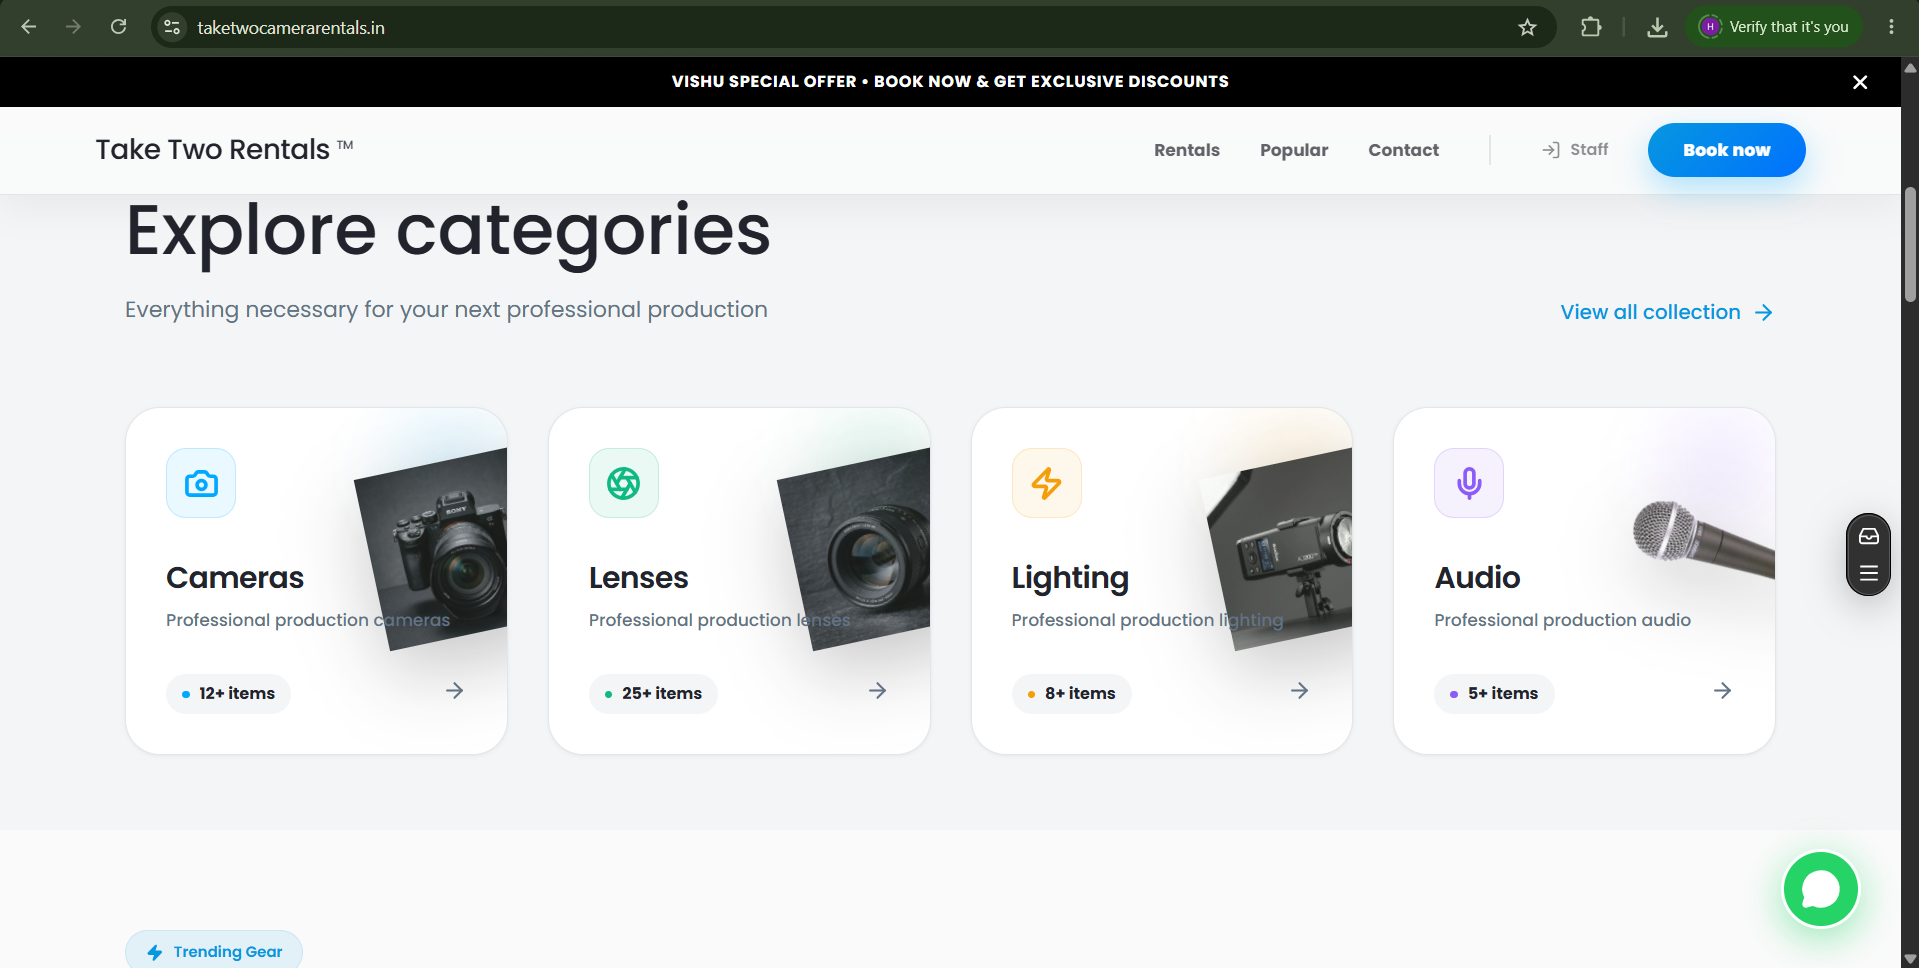This screenshot has width=1919, height=968.
Task: Click the lightning icon in Trending Gear pill
Action: pos(155,952)
